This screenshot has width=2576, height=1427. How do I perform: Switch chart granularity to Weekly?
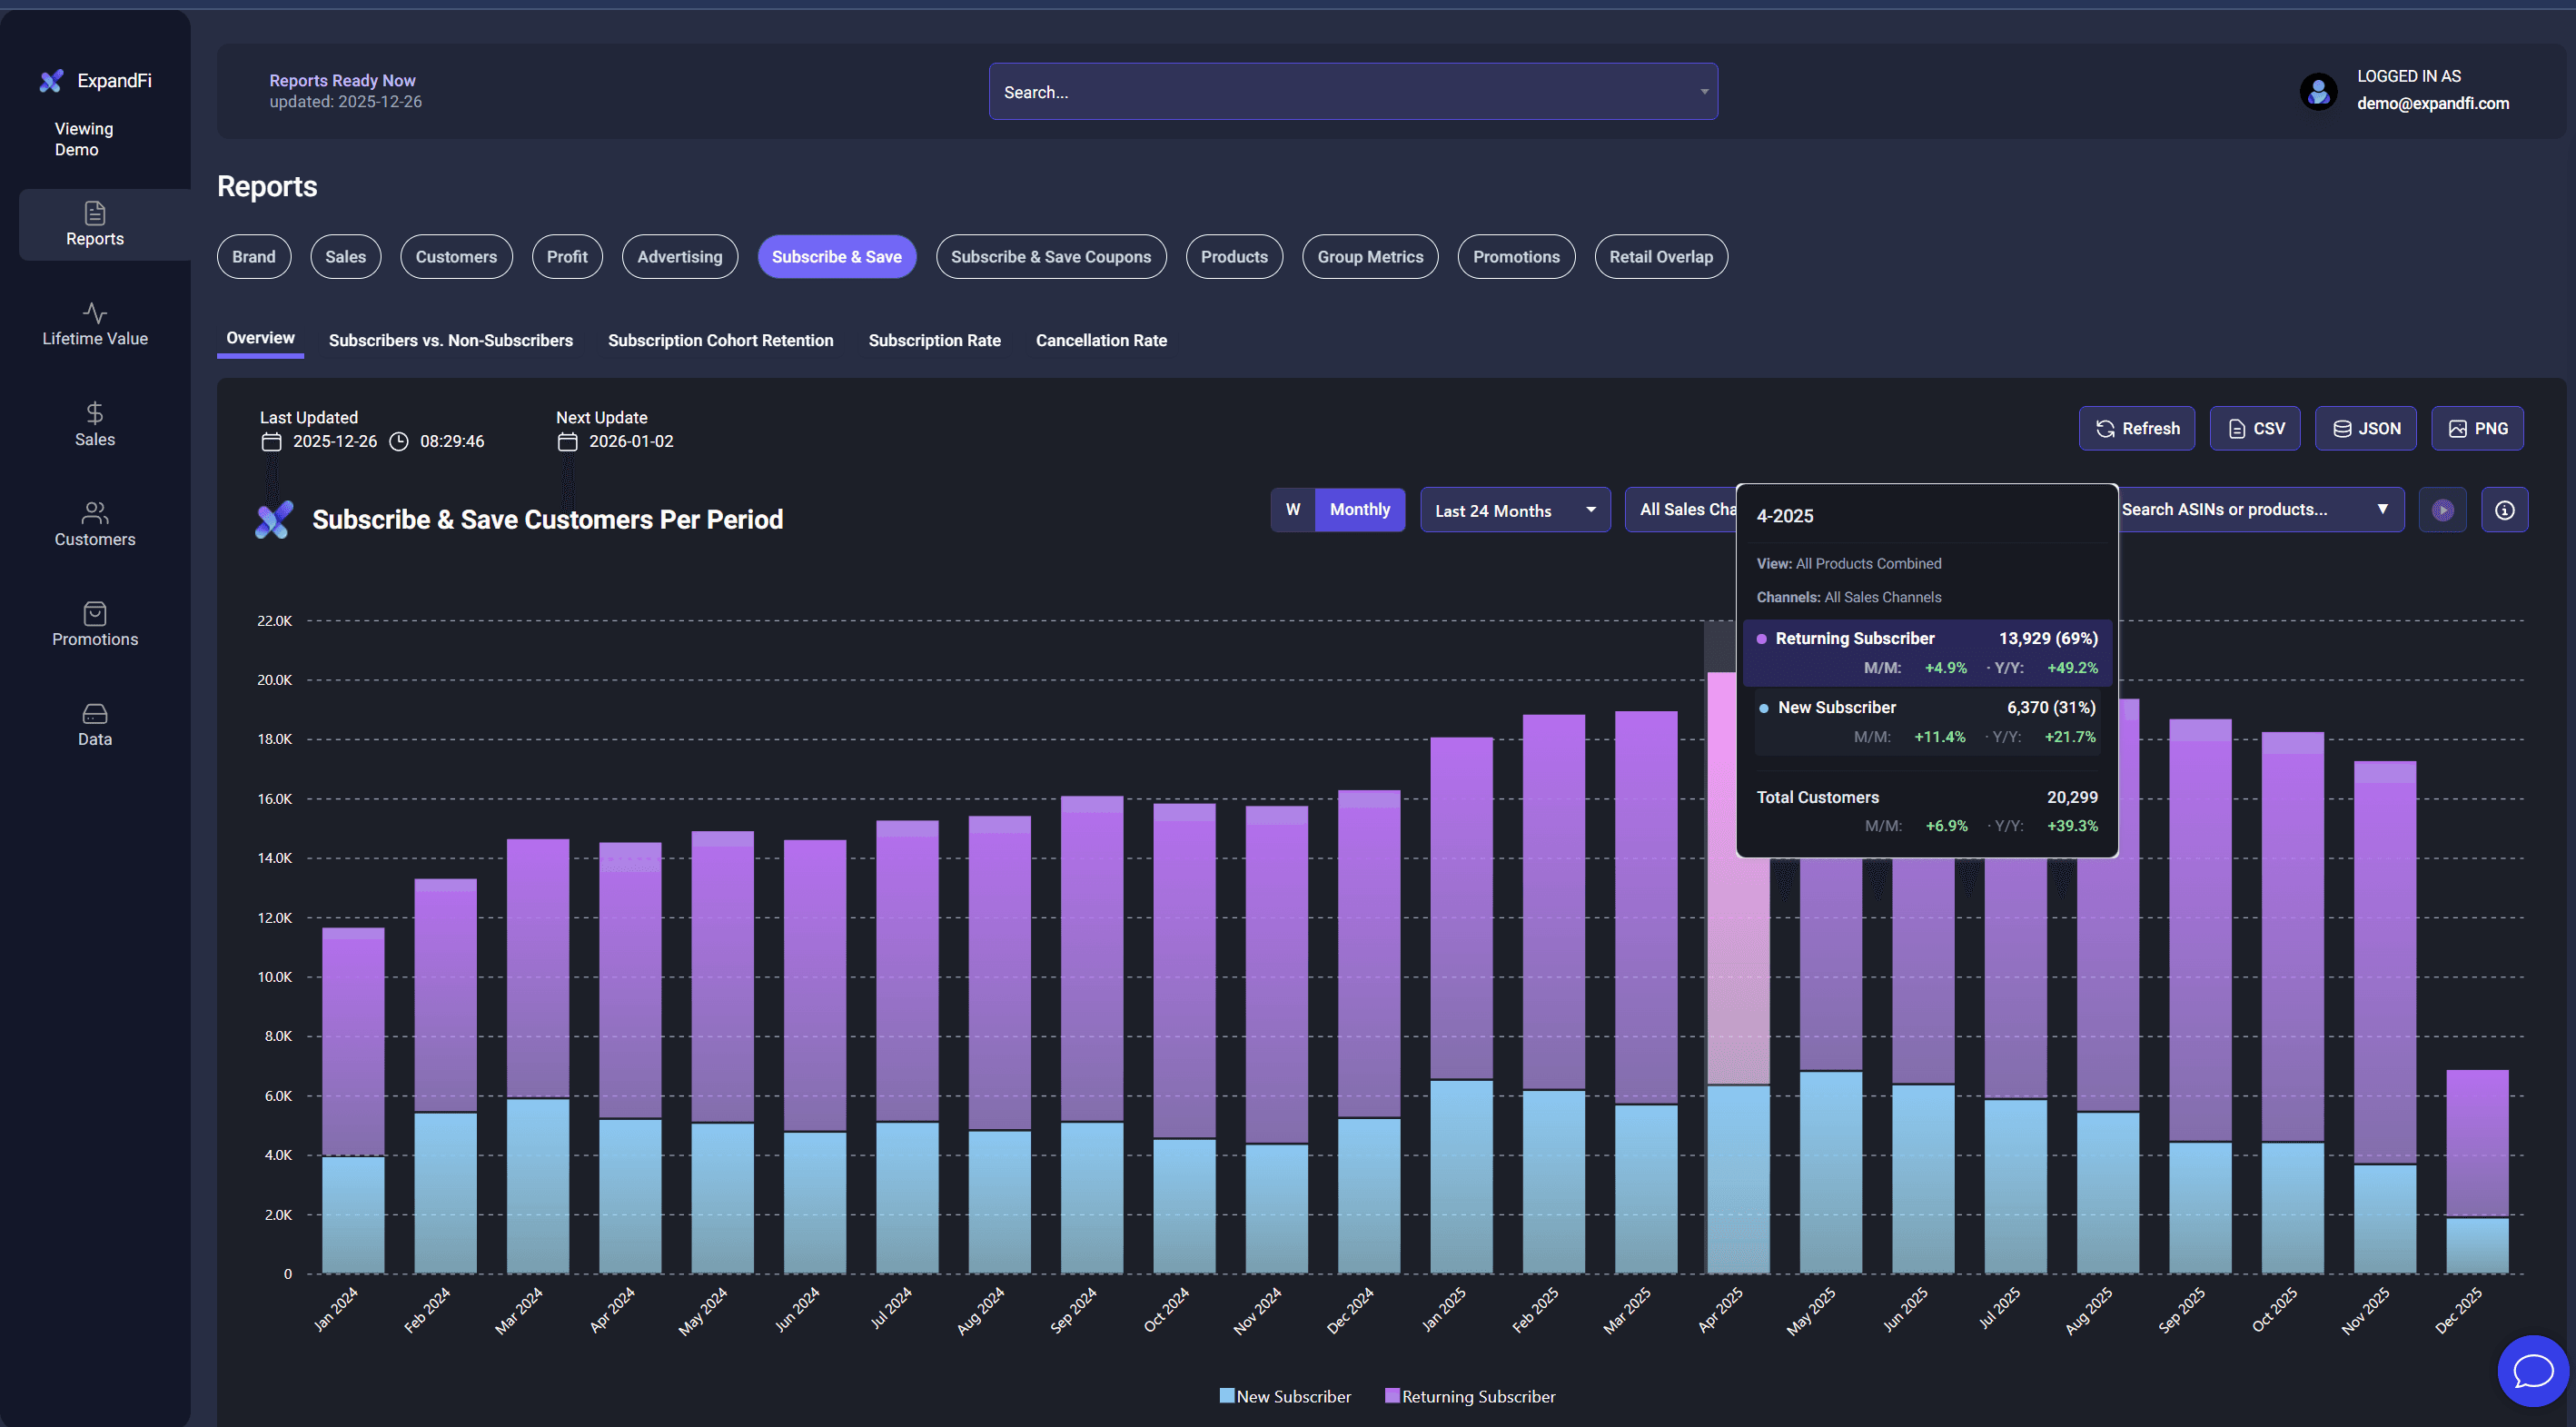[1292, 509]
